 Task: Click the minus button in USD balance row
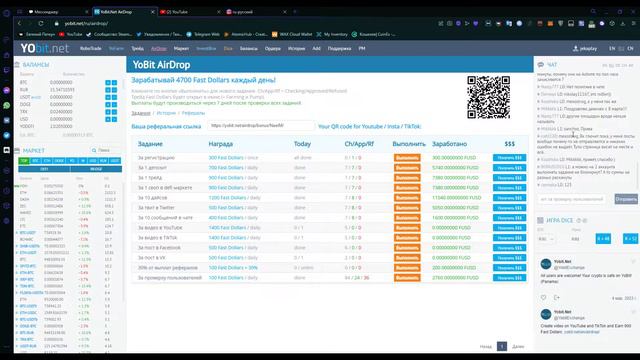pyautogui.click(x=114, y=119)
